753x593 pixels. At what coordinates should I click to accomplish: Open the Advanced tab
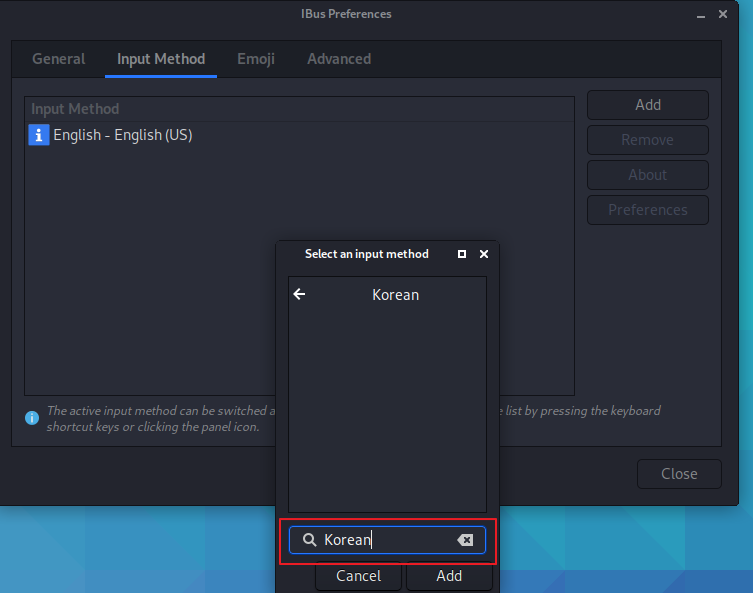339,59
